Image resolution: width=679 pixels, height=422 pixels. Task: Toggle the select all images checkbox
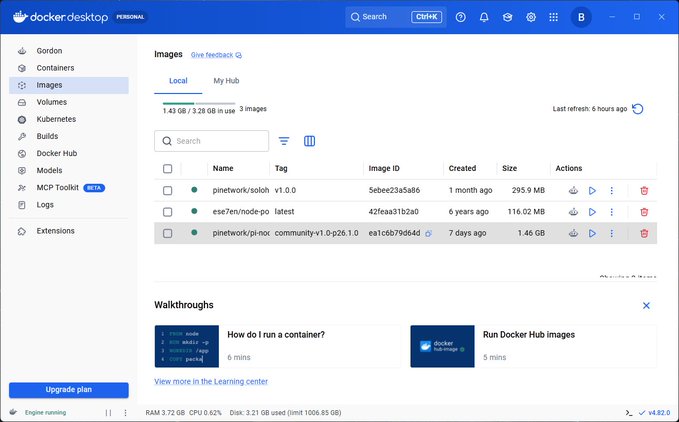click(x=168, y=169)
